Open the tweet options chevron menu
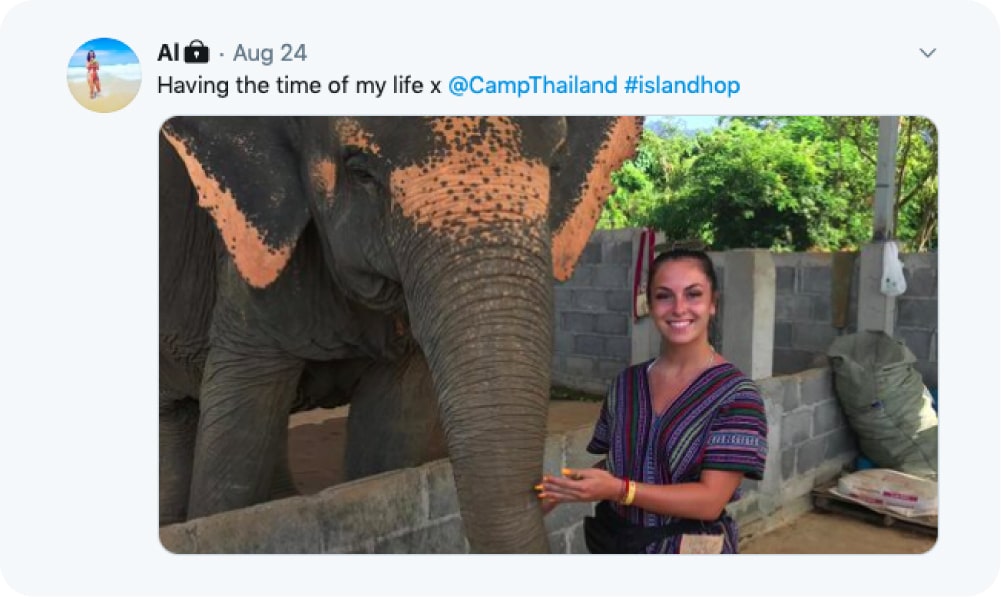 pos(927,53)
